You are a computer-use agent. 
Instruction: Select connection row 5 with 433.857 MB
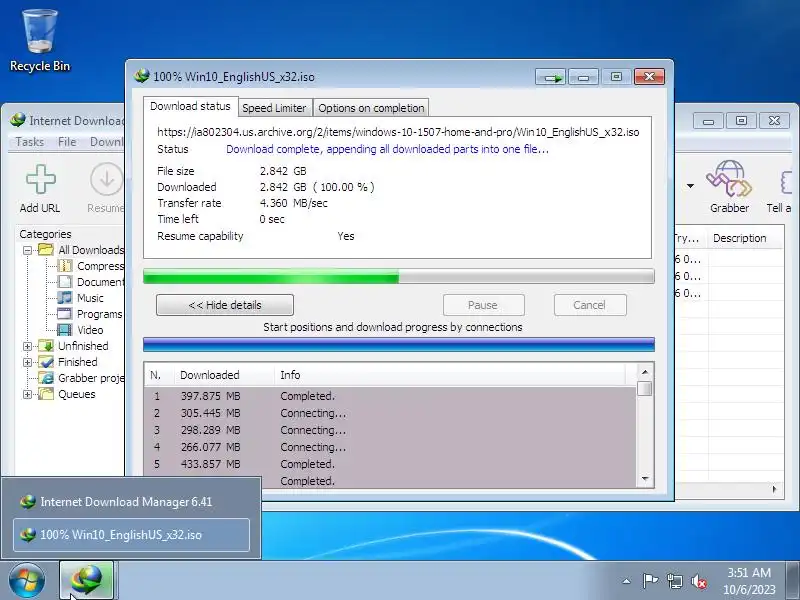coord(390,464)
